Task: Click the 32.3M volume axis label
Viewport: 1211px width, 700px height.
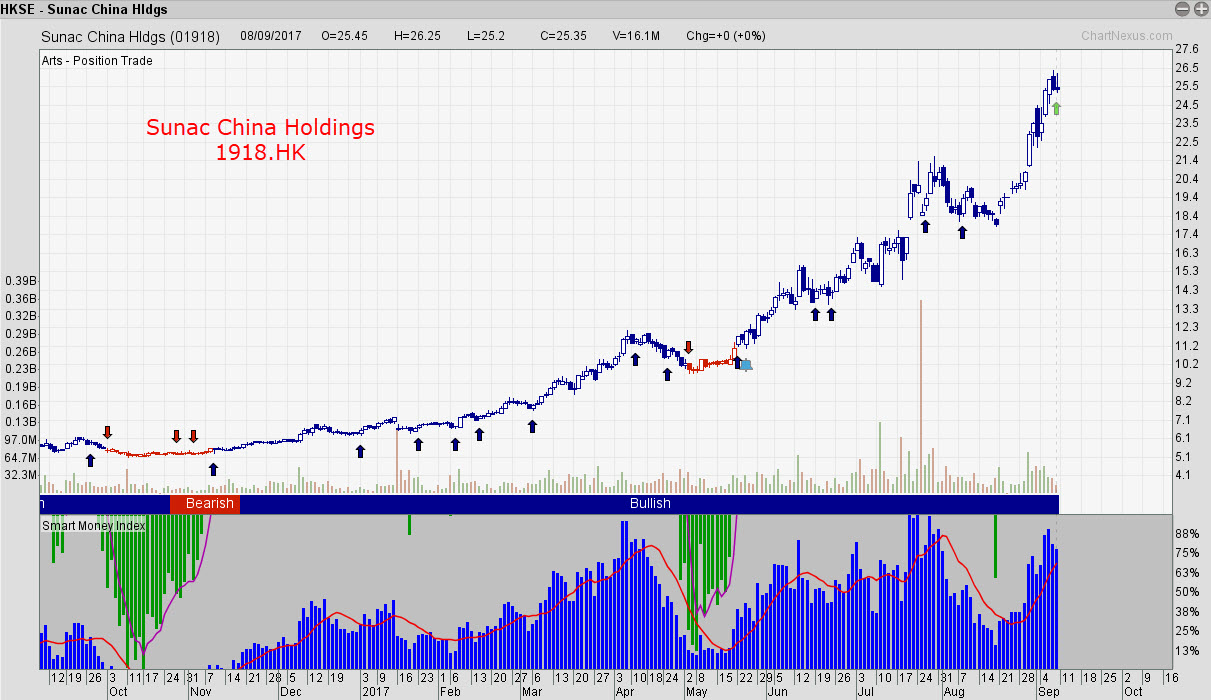Action: click(x=20, y=475)
